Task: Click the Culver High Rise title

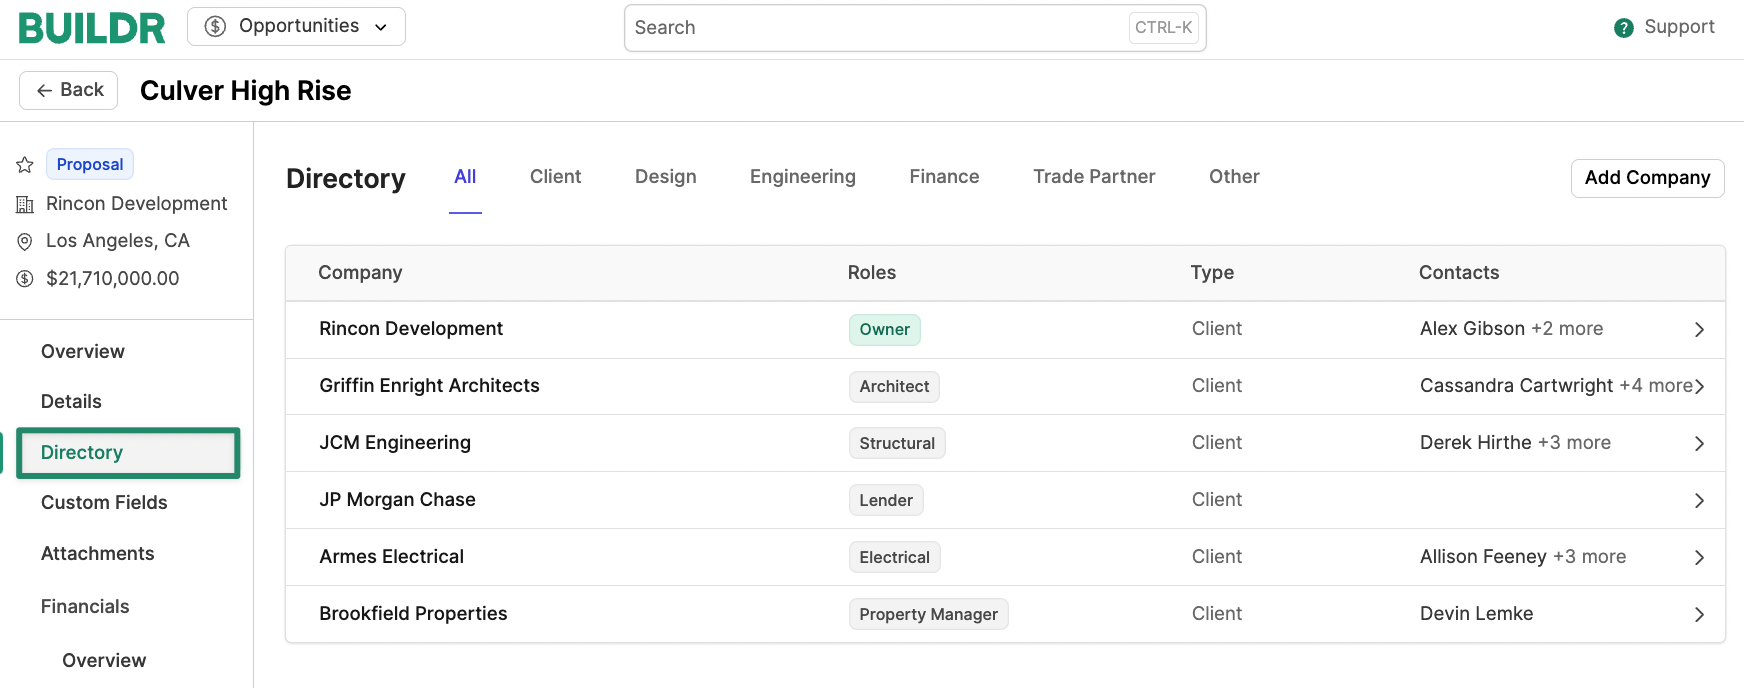Action: [x=246, y=91]
